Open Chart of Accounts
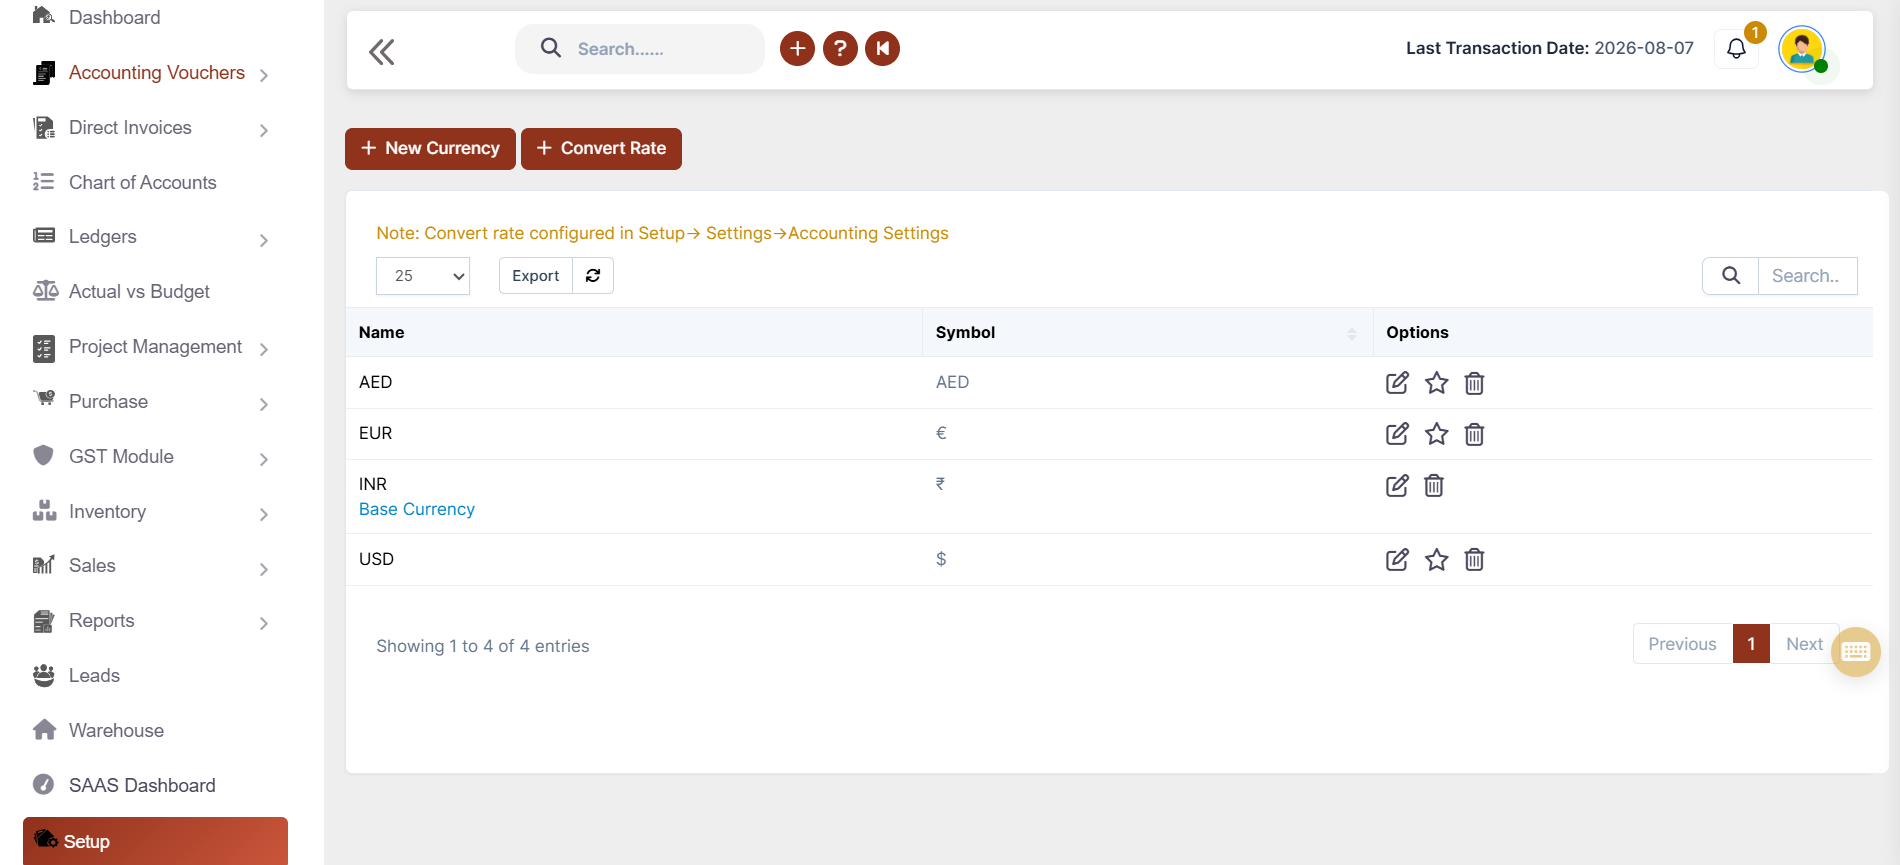The width and height of the screenshot is (1900, 865). tap(142, 183)
